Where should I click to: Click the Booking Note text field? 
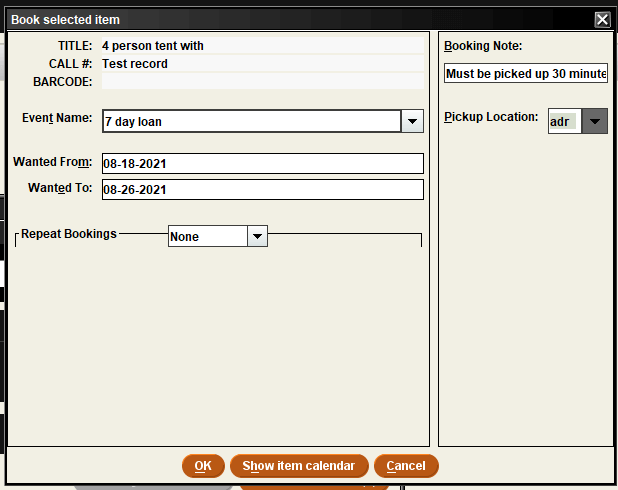[x=526, y=73]
